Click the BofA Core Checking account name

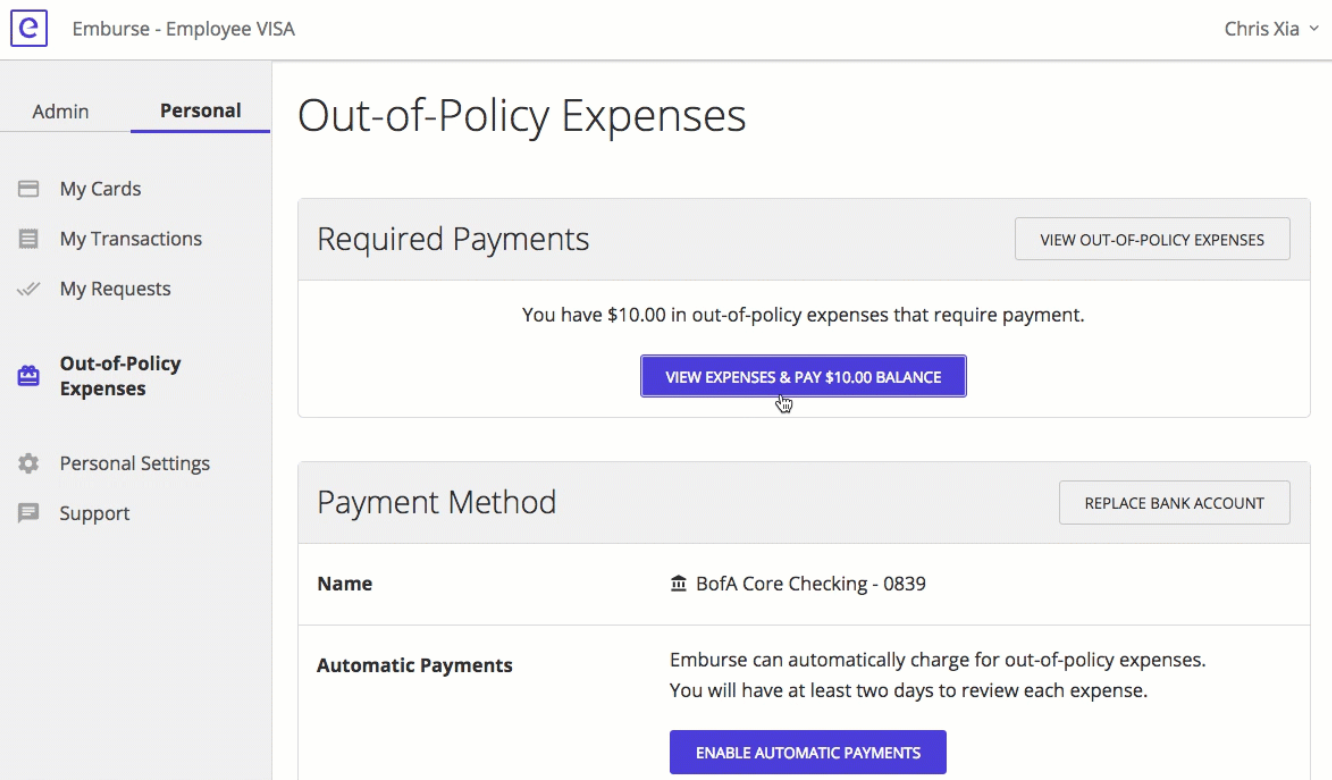[x=810, y=583]
